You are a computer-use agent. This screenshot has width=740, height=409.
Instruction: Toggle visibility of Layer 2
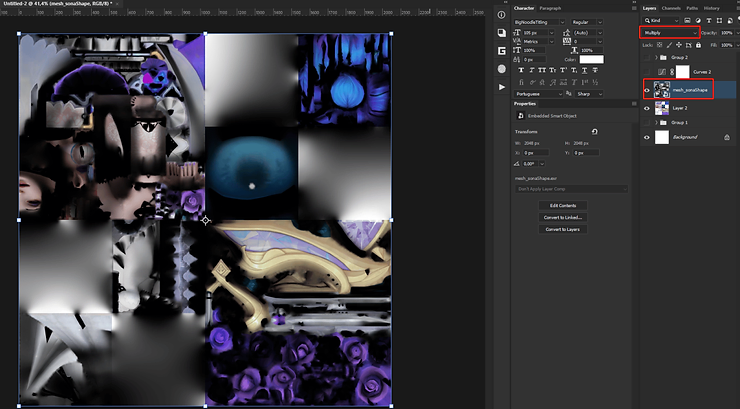coord(647,107)
